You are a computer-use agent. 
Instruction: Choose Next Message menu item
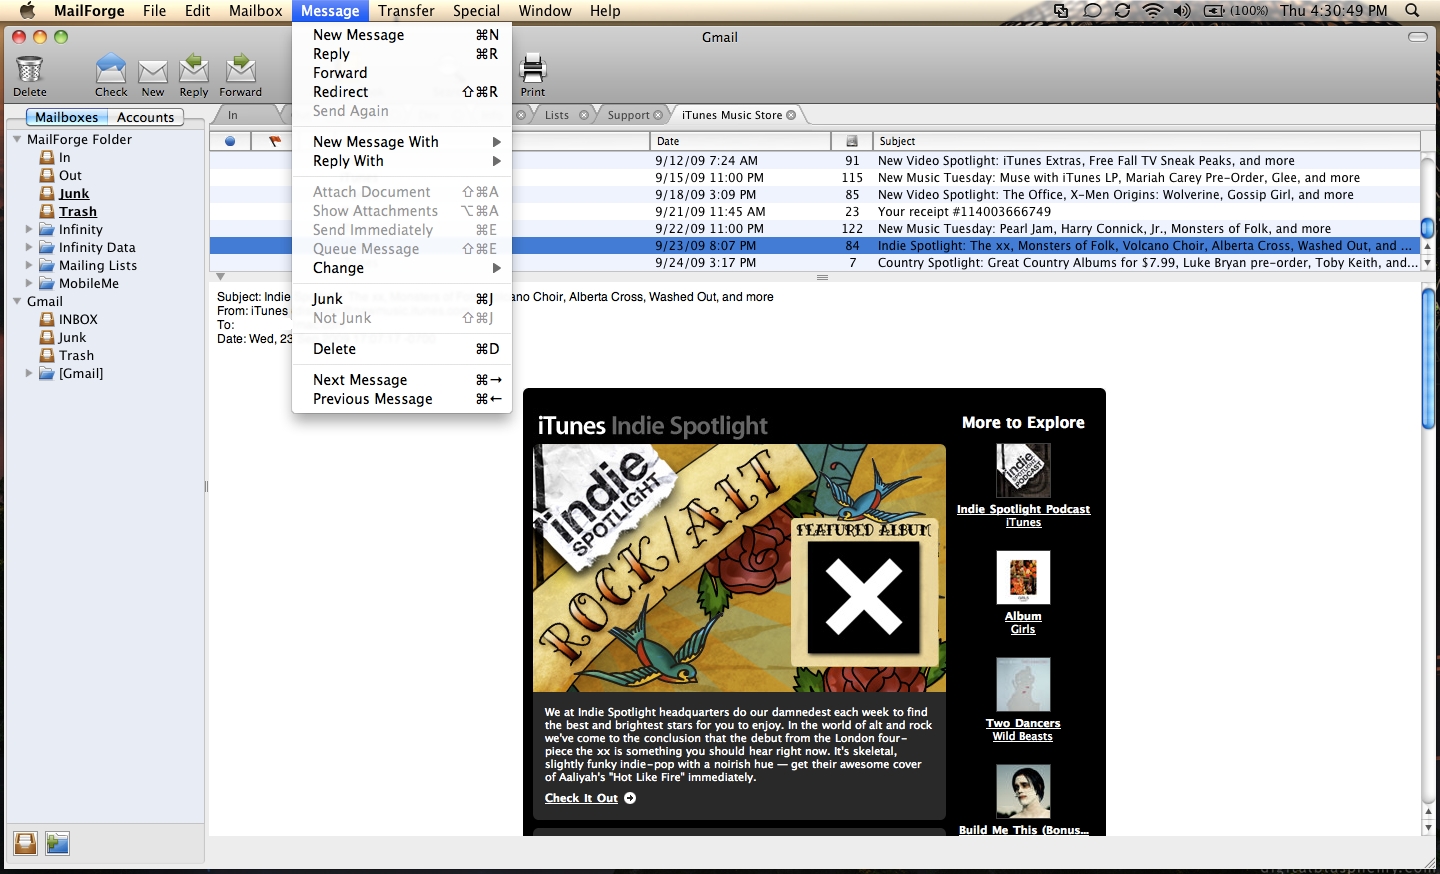402,380
